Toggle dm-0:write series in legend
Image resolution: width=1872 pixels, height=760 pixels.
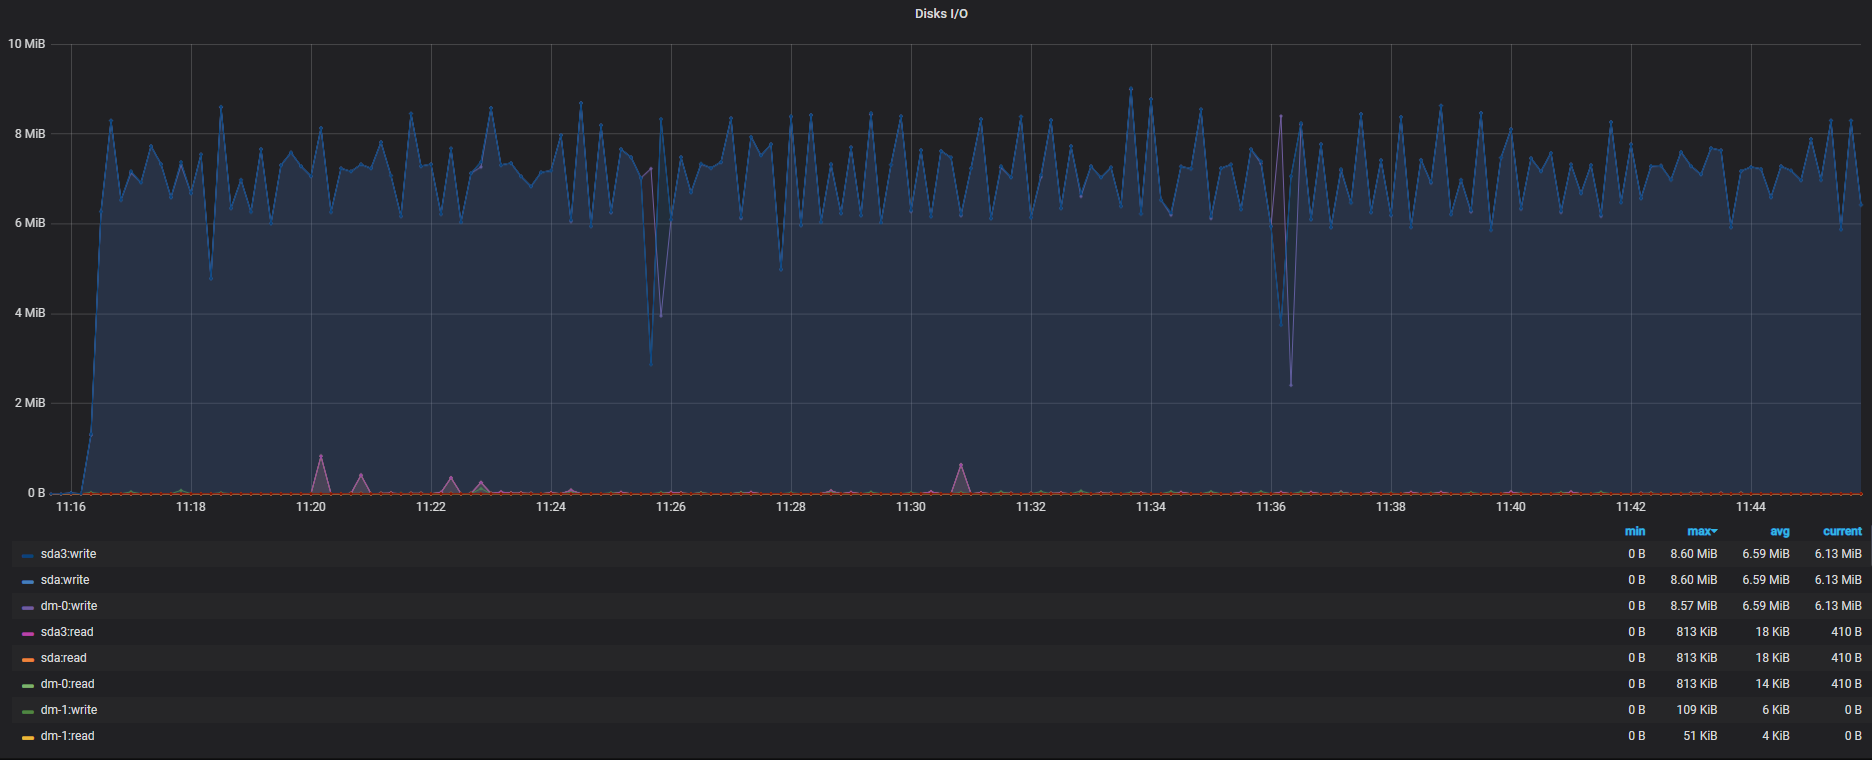coord(69,606)
